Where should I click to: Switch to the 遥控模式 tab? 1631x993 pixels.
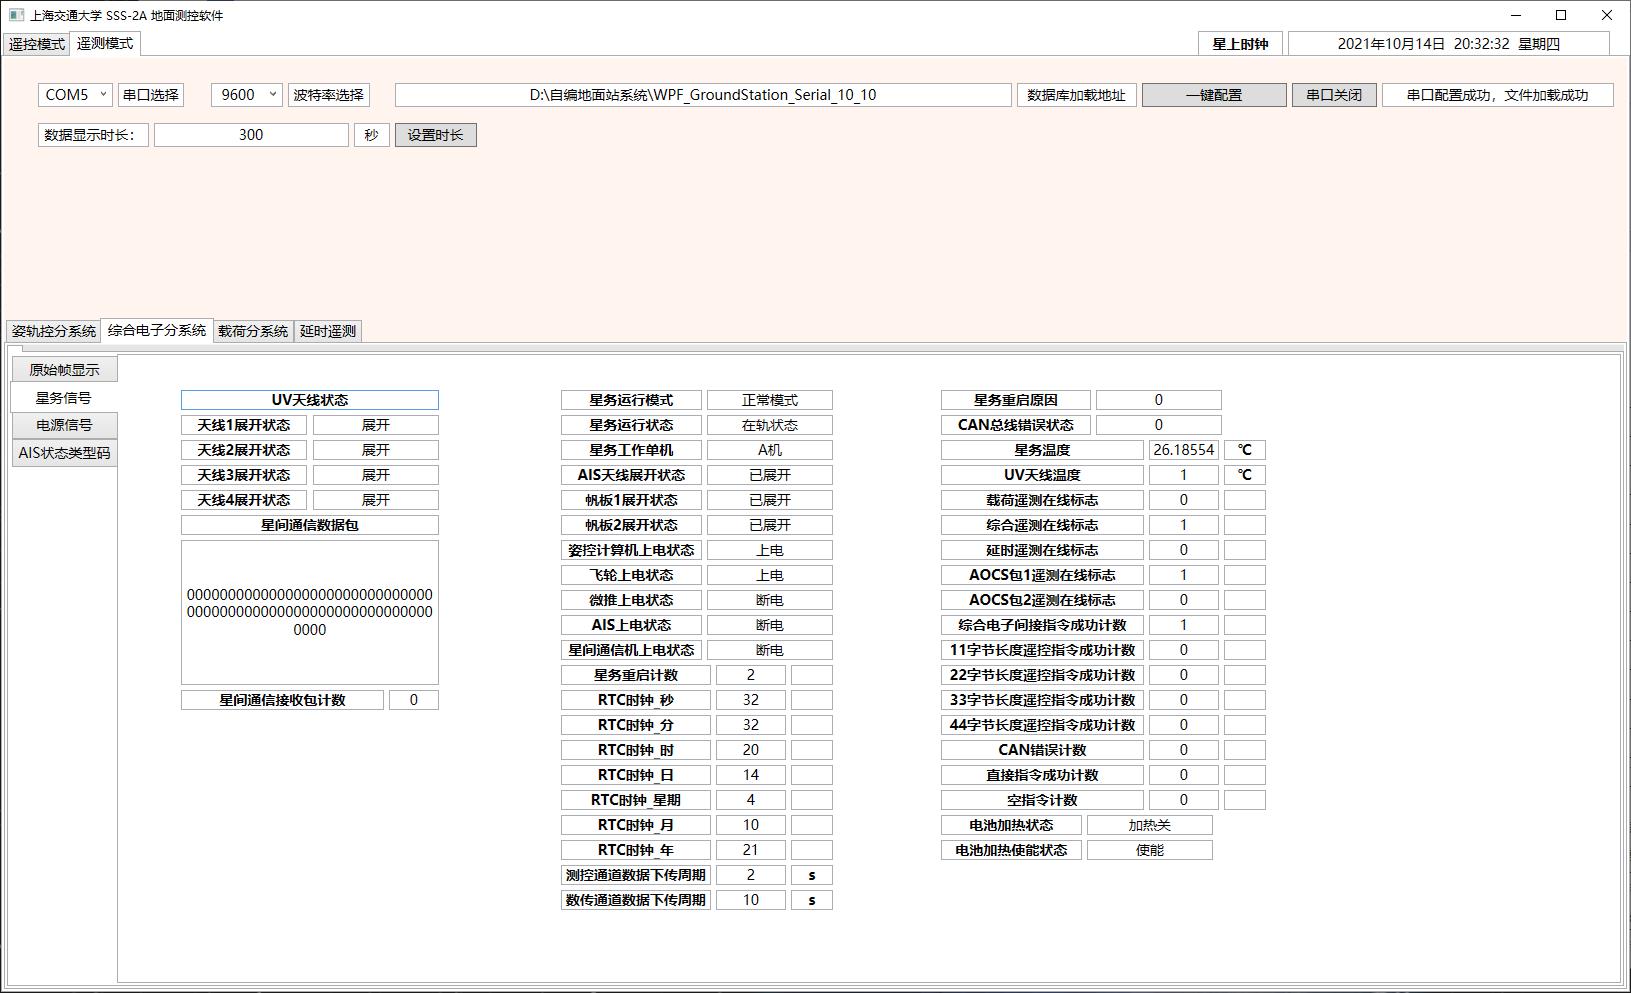pos(37,44)
